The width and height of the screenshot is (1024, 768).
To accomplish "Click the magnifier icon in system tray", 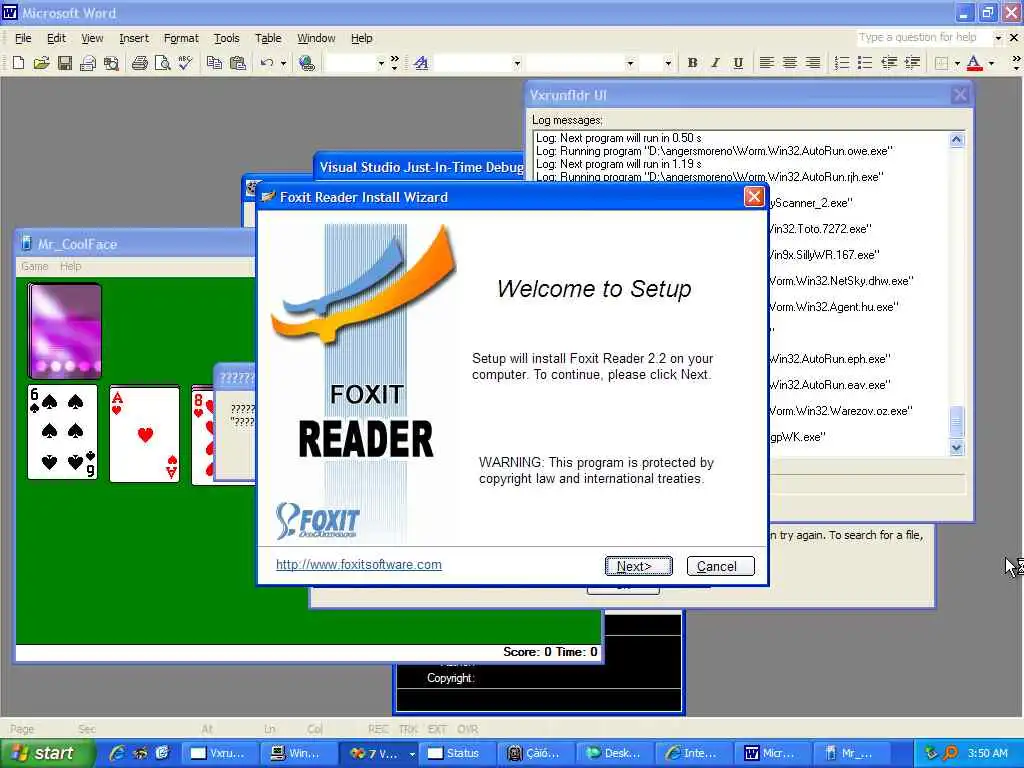I will (950, 753).
